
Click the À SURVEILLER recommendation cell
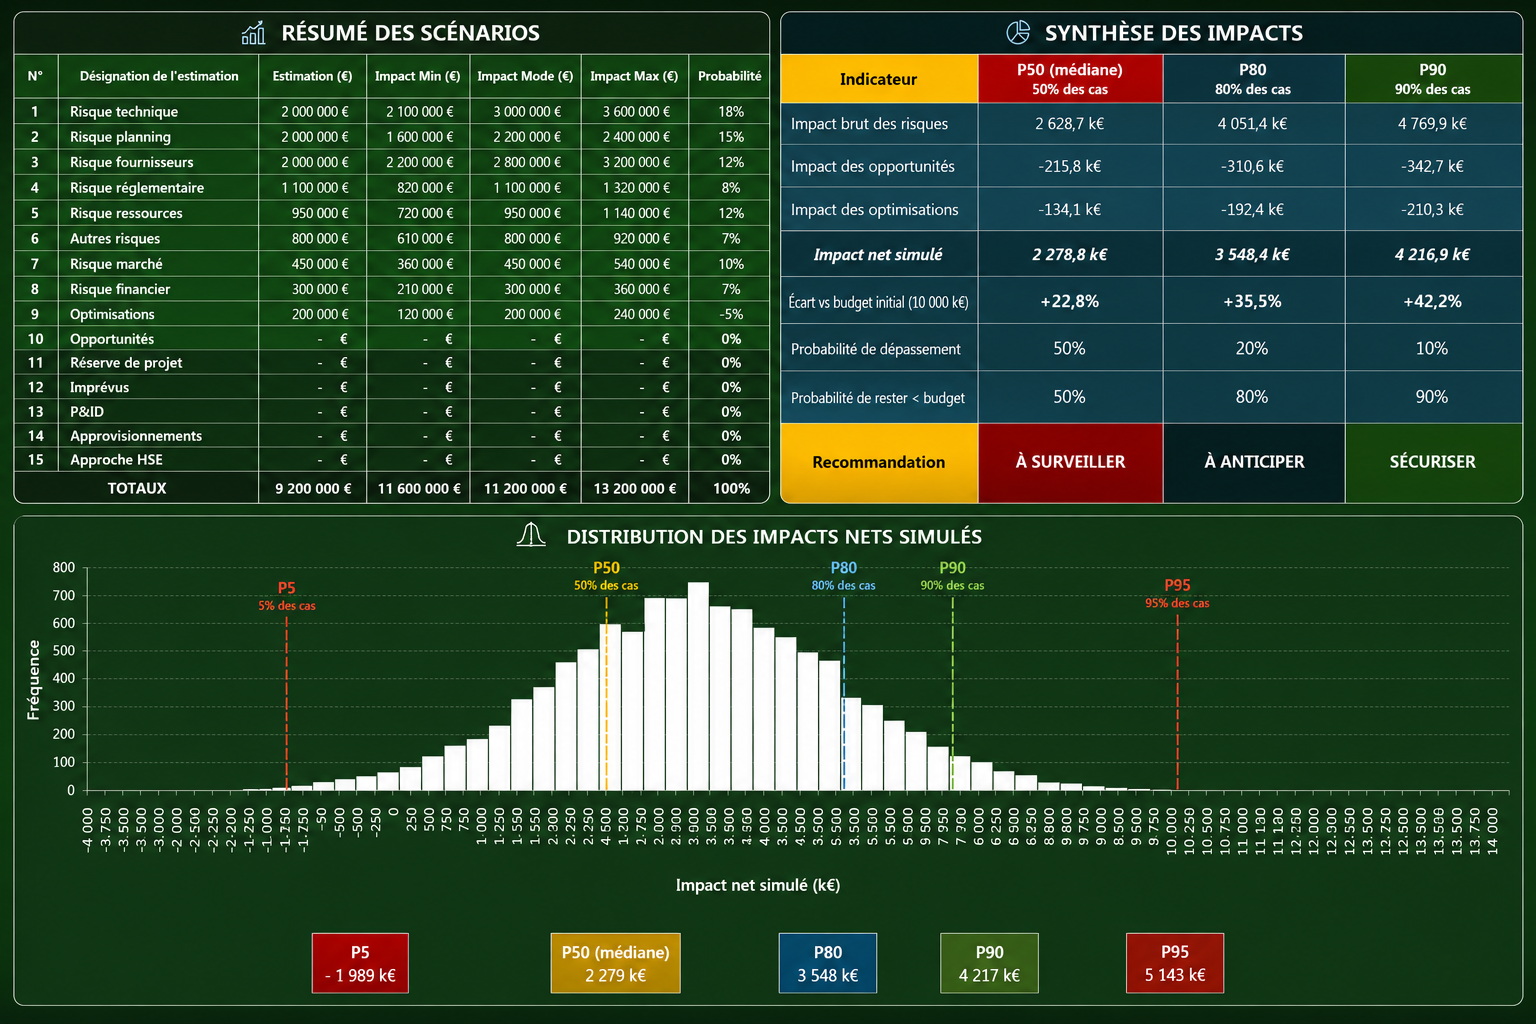[x=1070, y=462]
